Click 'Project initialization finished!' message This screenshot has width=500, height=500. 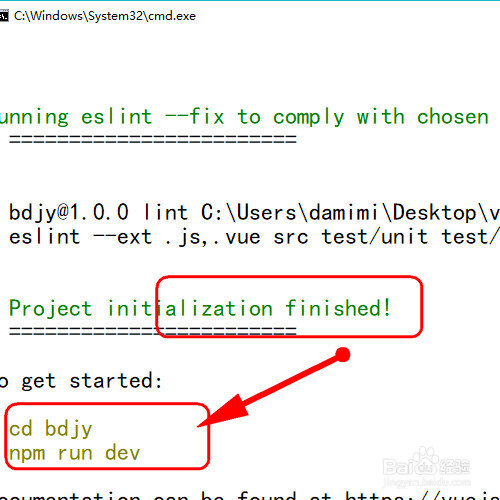coord(200,308)
